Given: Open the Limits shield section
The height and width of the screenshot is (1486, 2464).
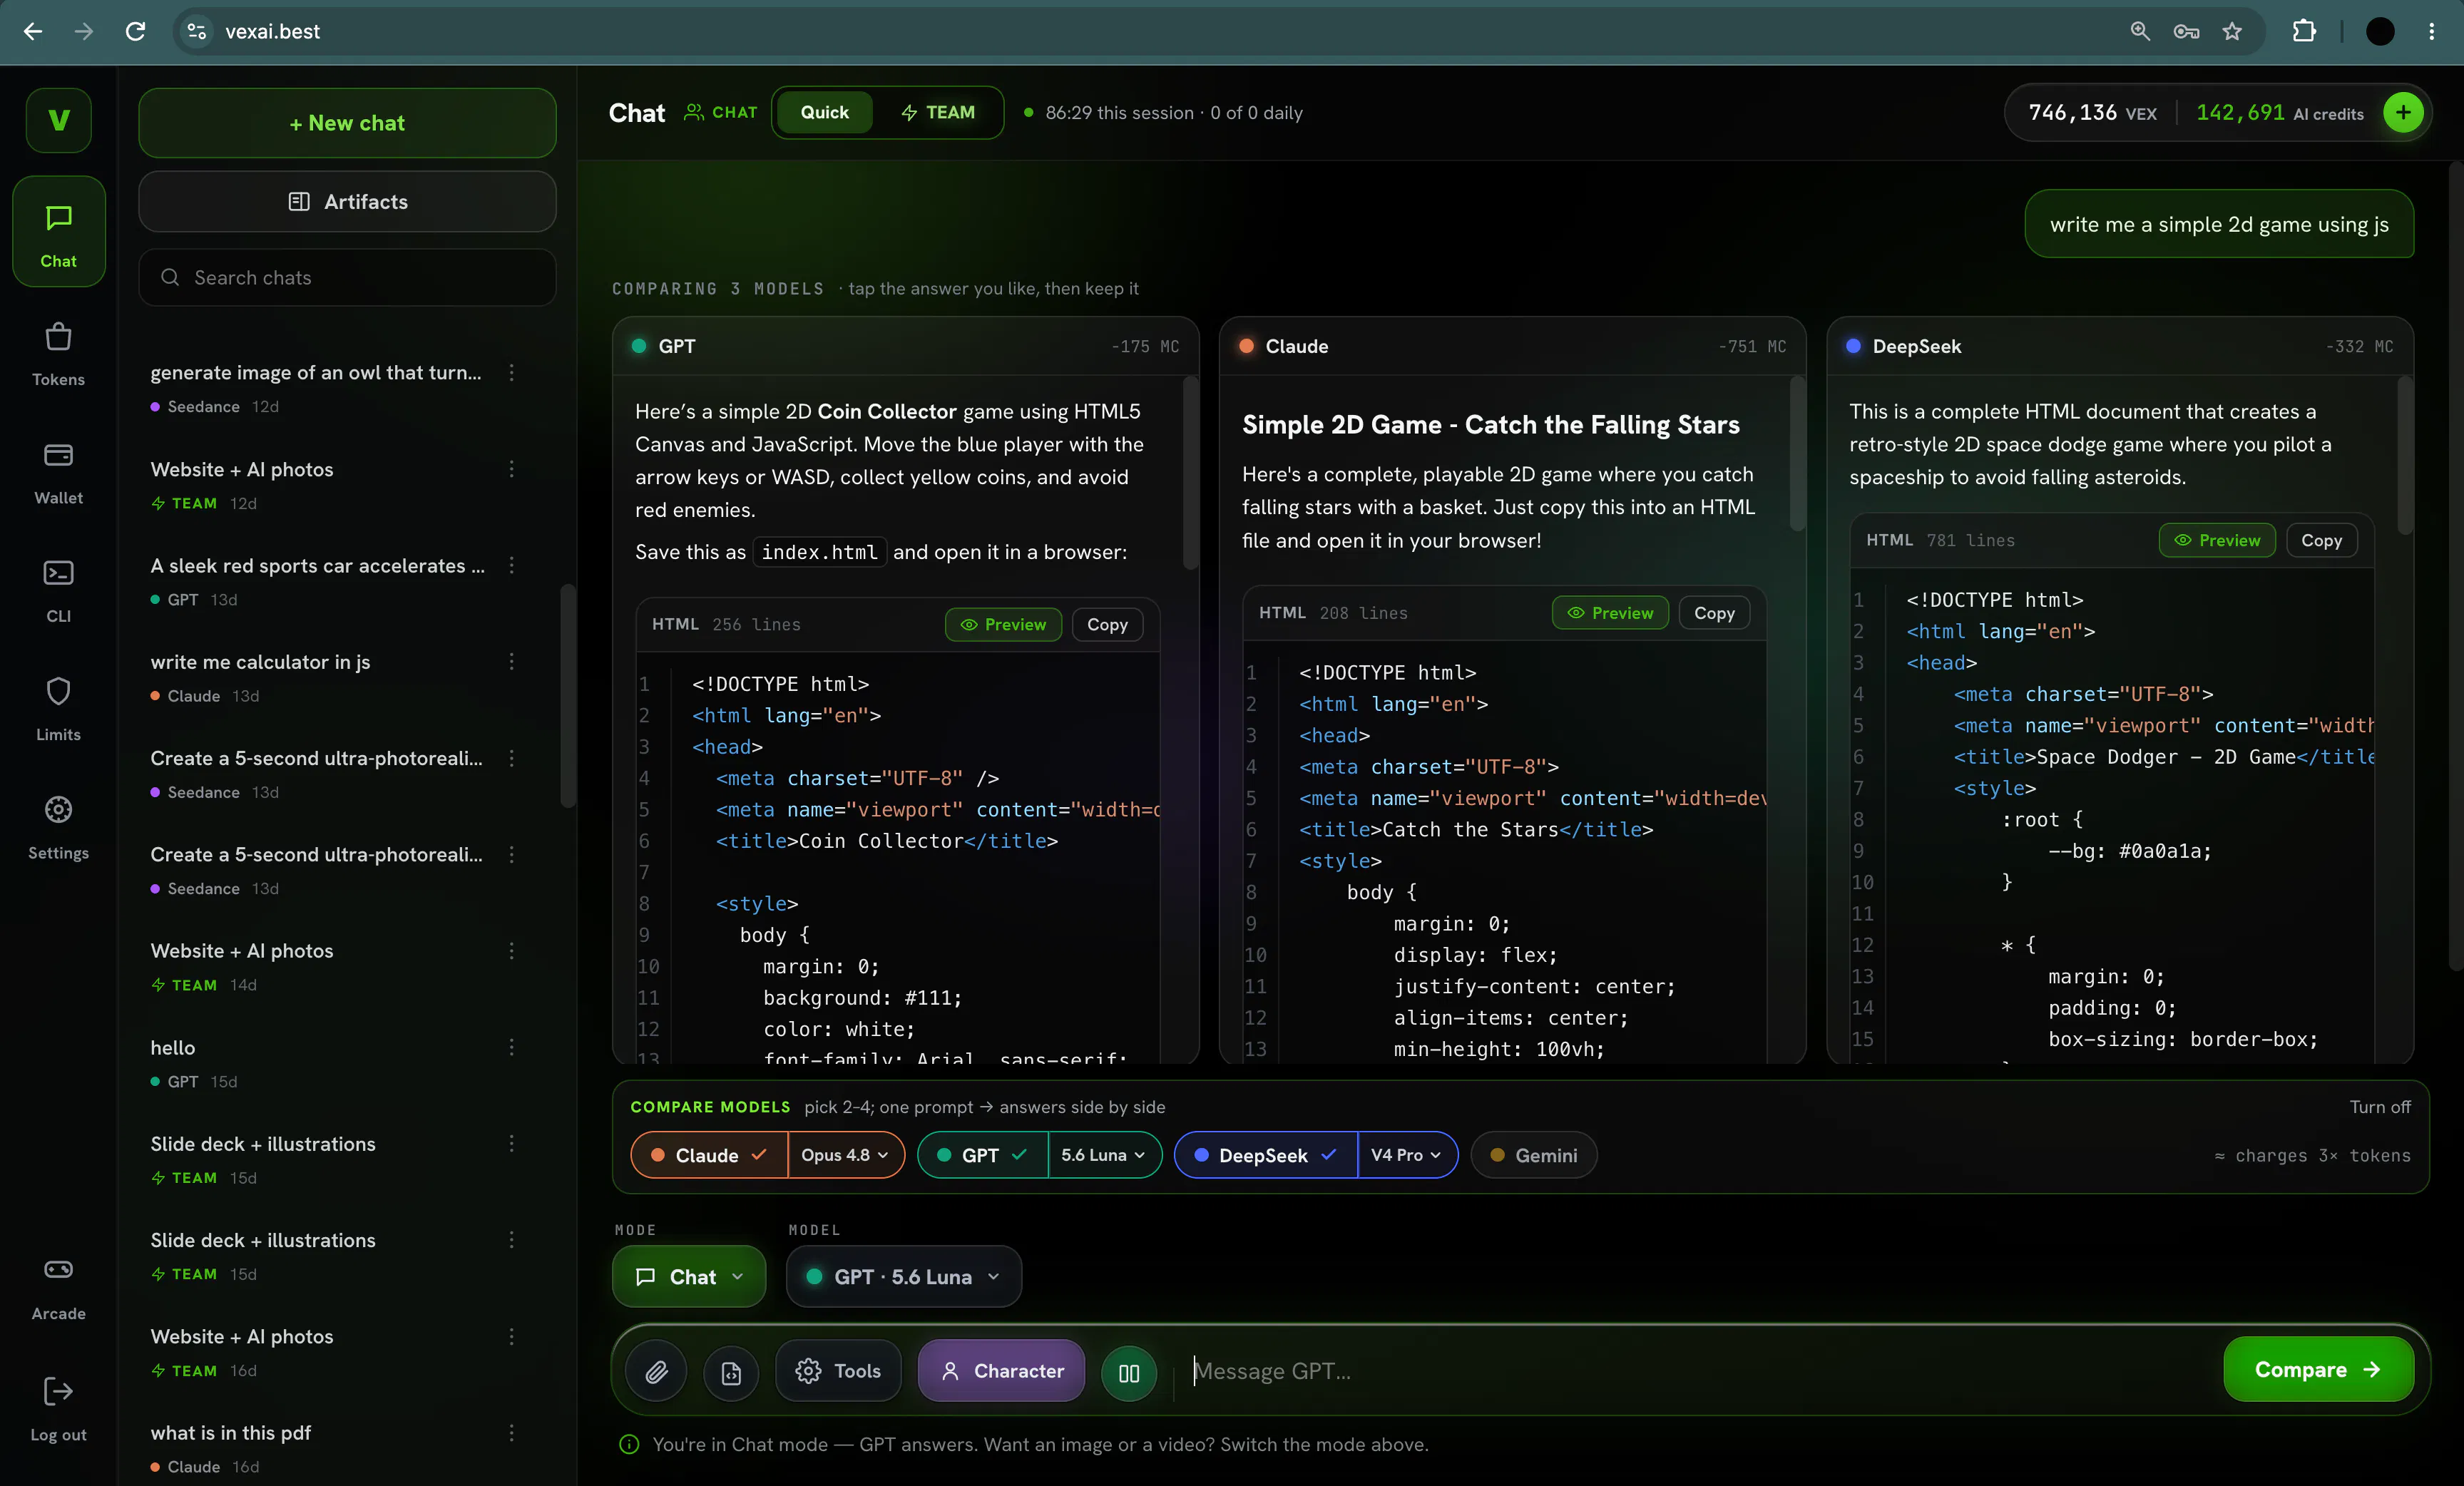Looking at the screenshot, I should 58,708.
